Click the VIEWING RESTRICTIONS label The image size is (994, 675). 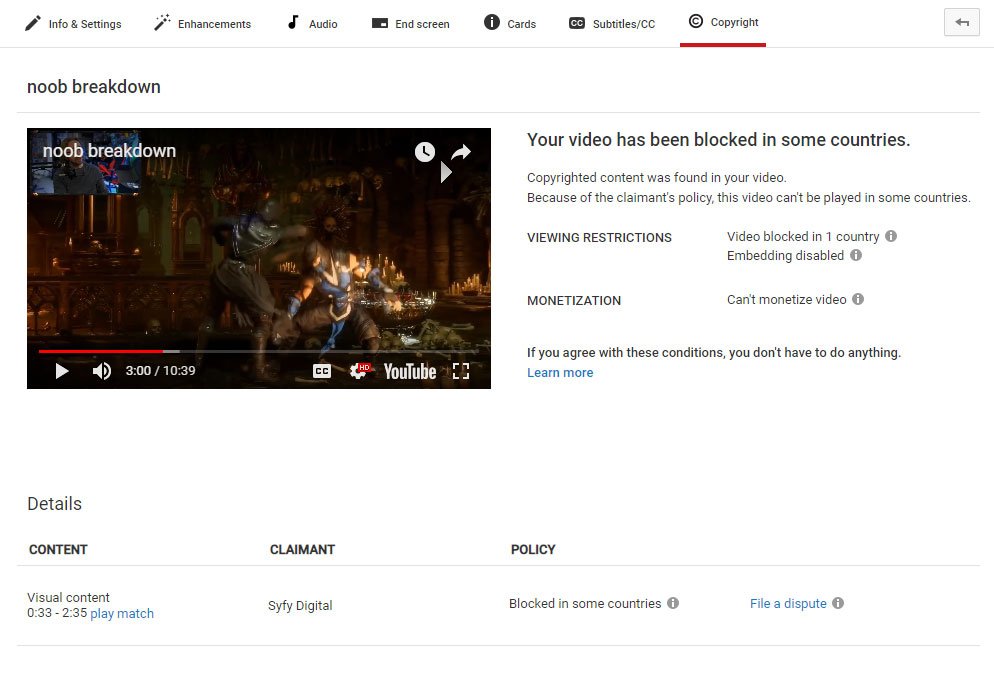[x=599, y=238]
